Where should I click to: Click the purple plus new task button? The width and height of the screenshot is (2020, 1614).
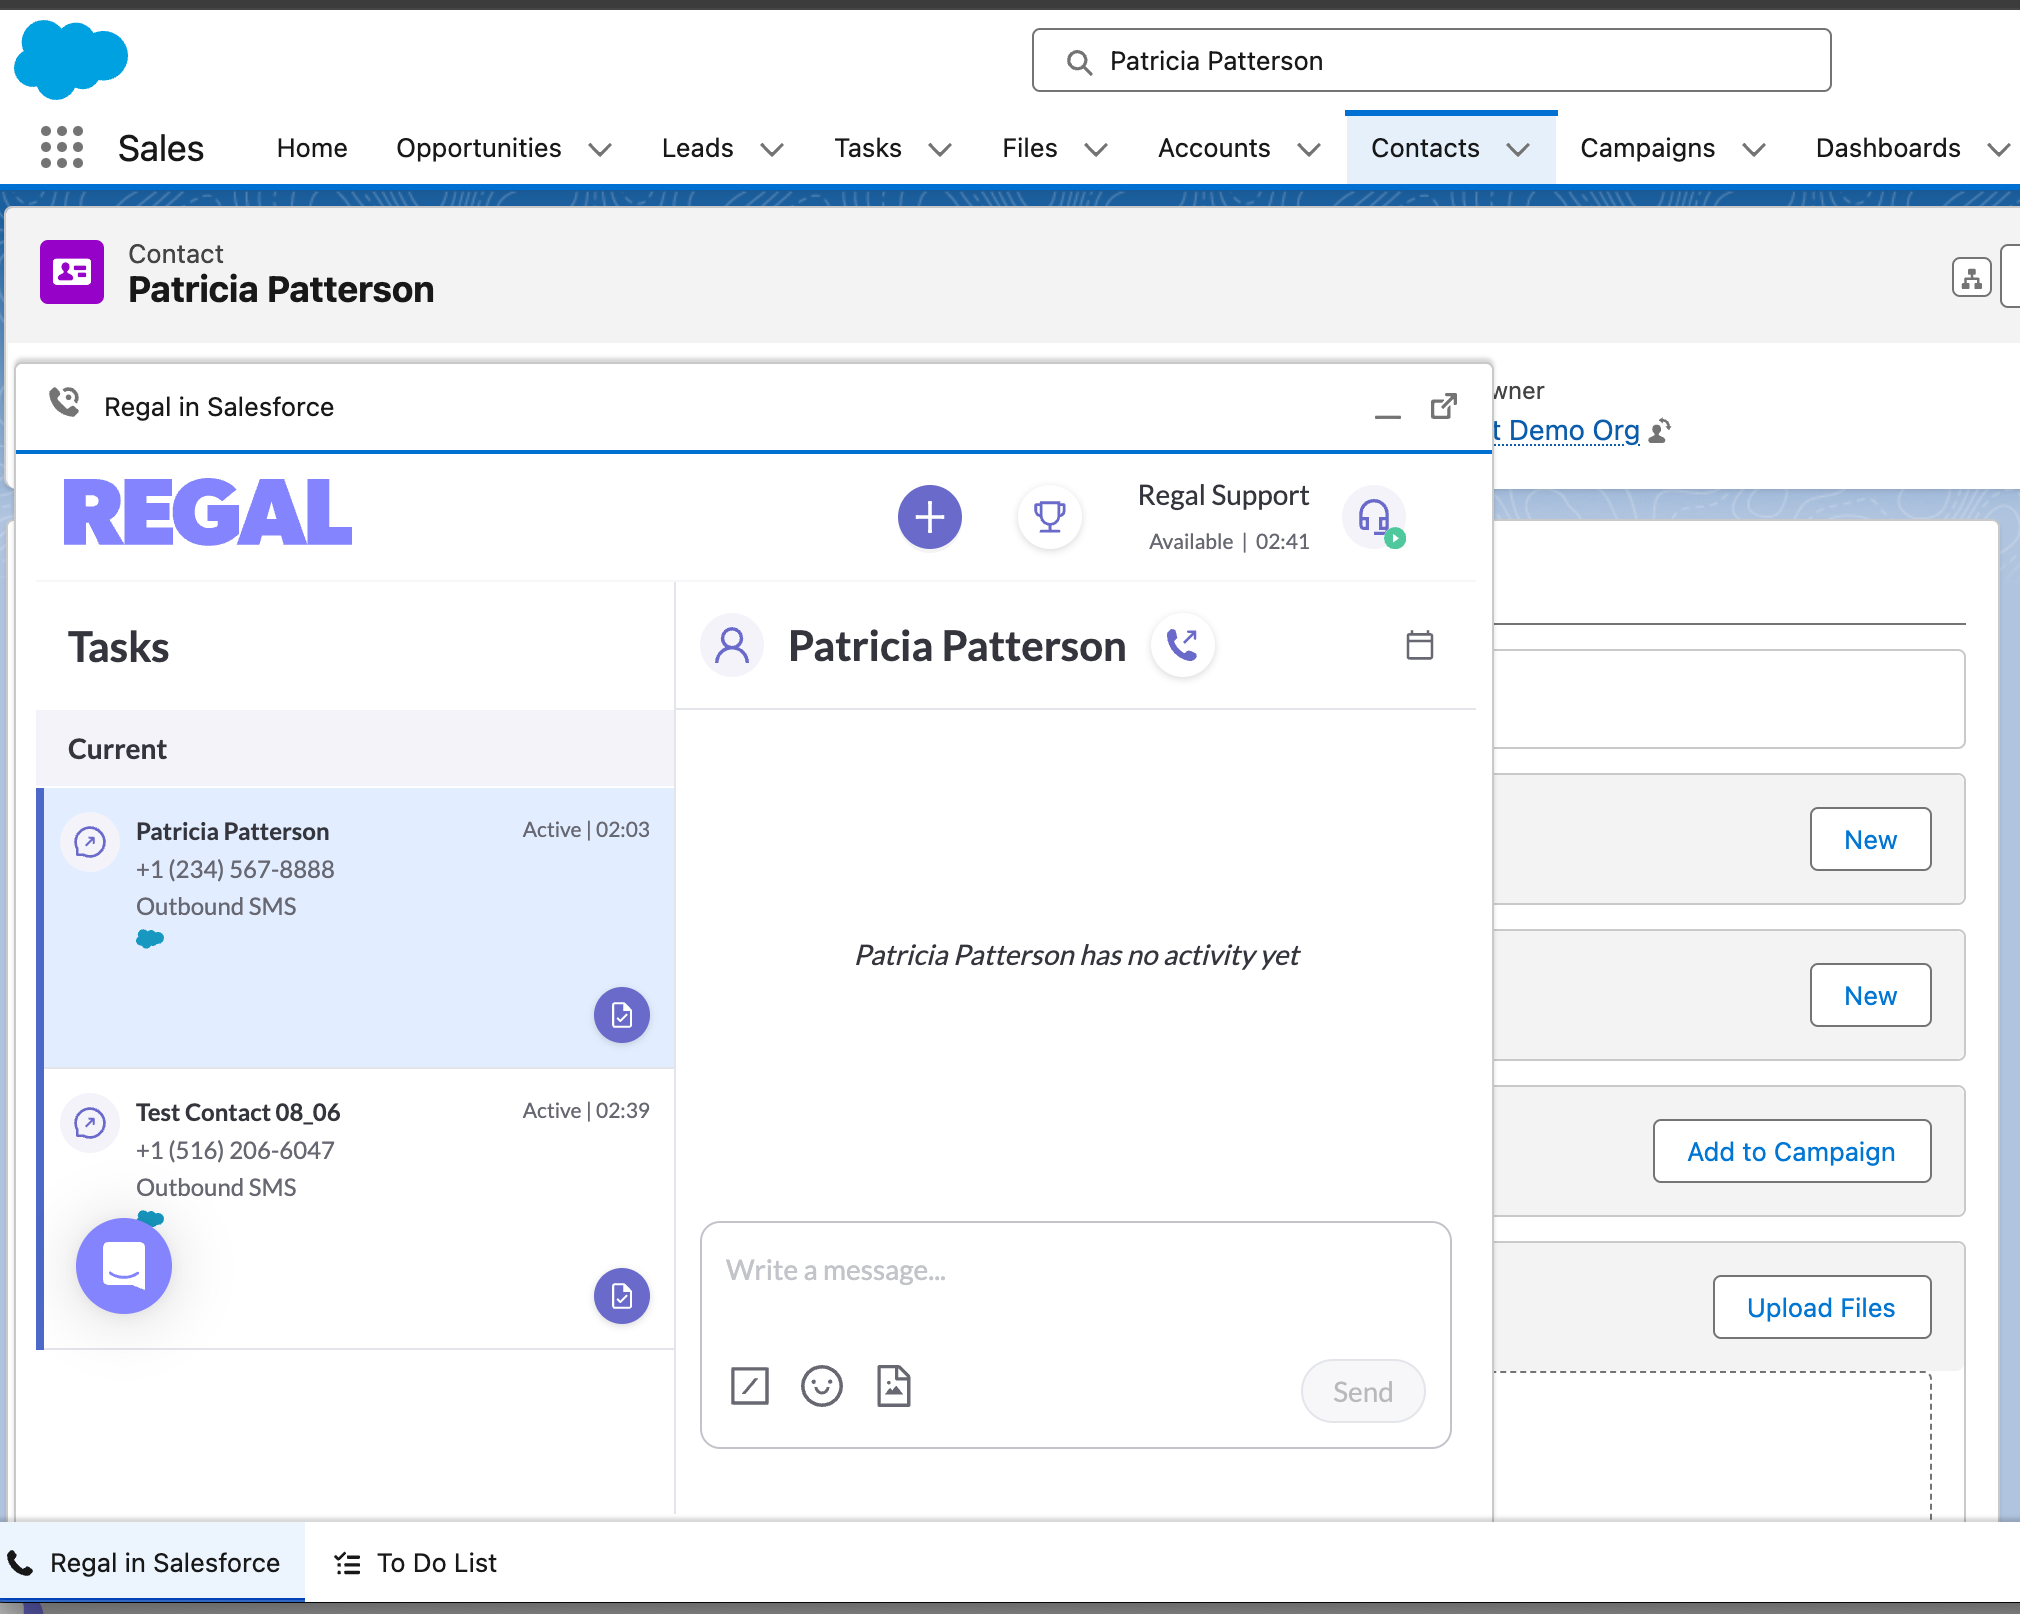[930, 517]
